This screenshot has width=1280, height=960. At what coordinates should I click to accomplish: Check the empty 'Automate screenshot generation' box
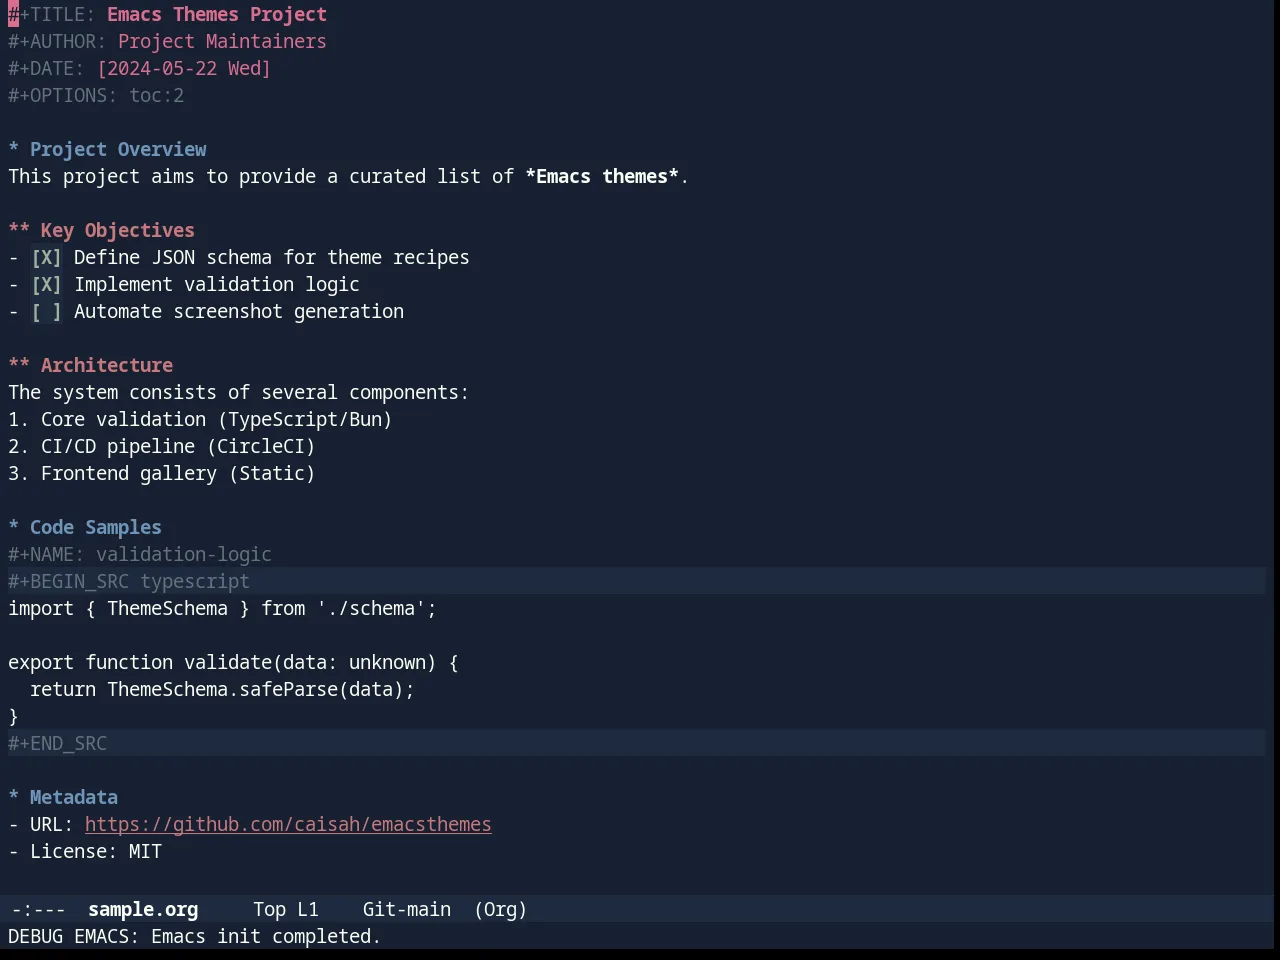tap(46, 312)
